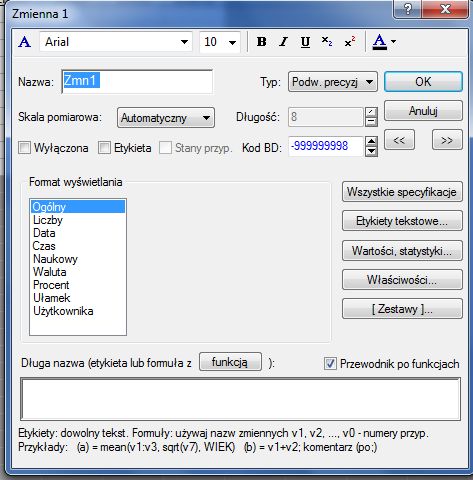The height and width of the screenshot is (480, 473).
Task: Uncheck Przewodnik po funkcjach
Action: coord(330,364)
